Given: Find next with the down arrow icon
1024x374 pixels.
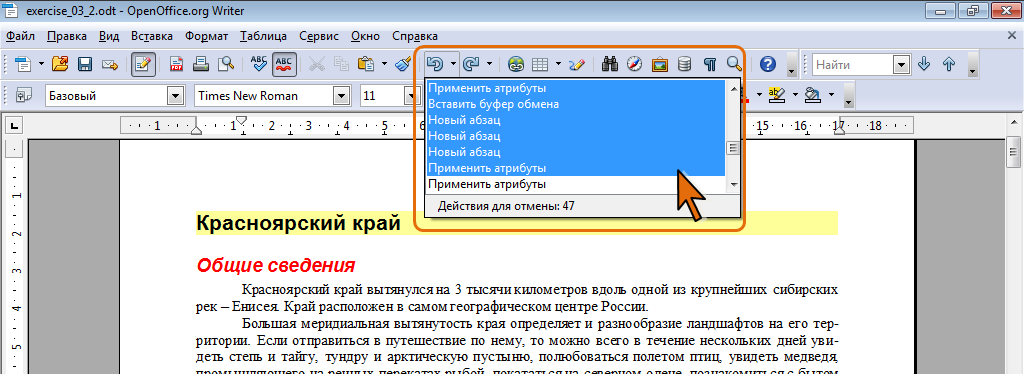Looking at the screenshot, I should (x=924, y=64).
